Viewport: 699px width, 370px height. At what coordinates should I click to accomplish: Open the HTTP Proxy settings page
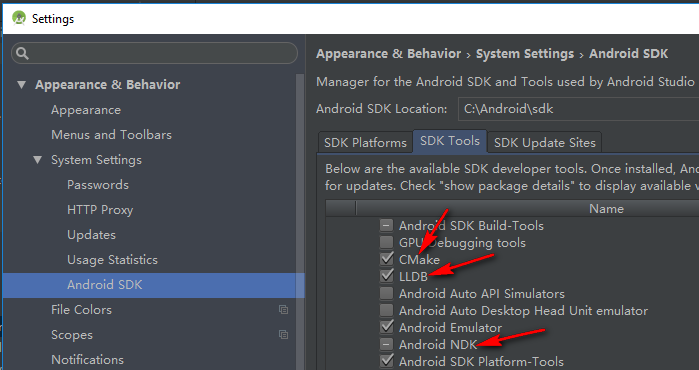pos(100,210)
